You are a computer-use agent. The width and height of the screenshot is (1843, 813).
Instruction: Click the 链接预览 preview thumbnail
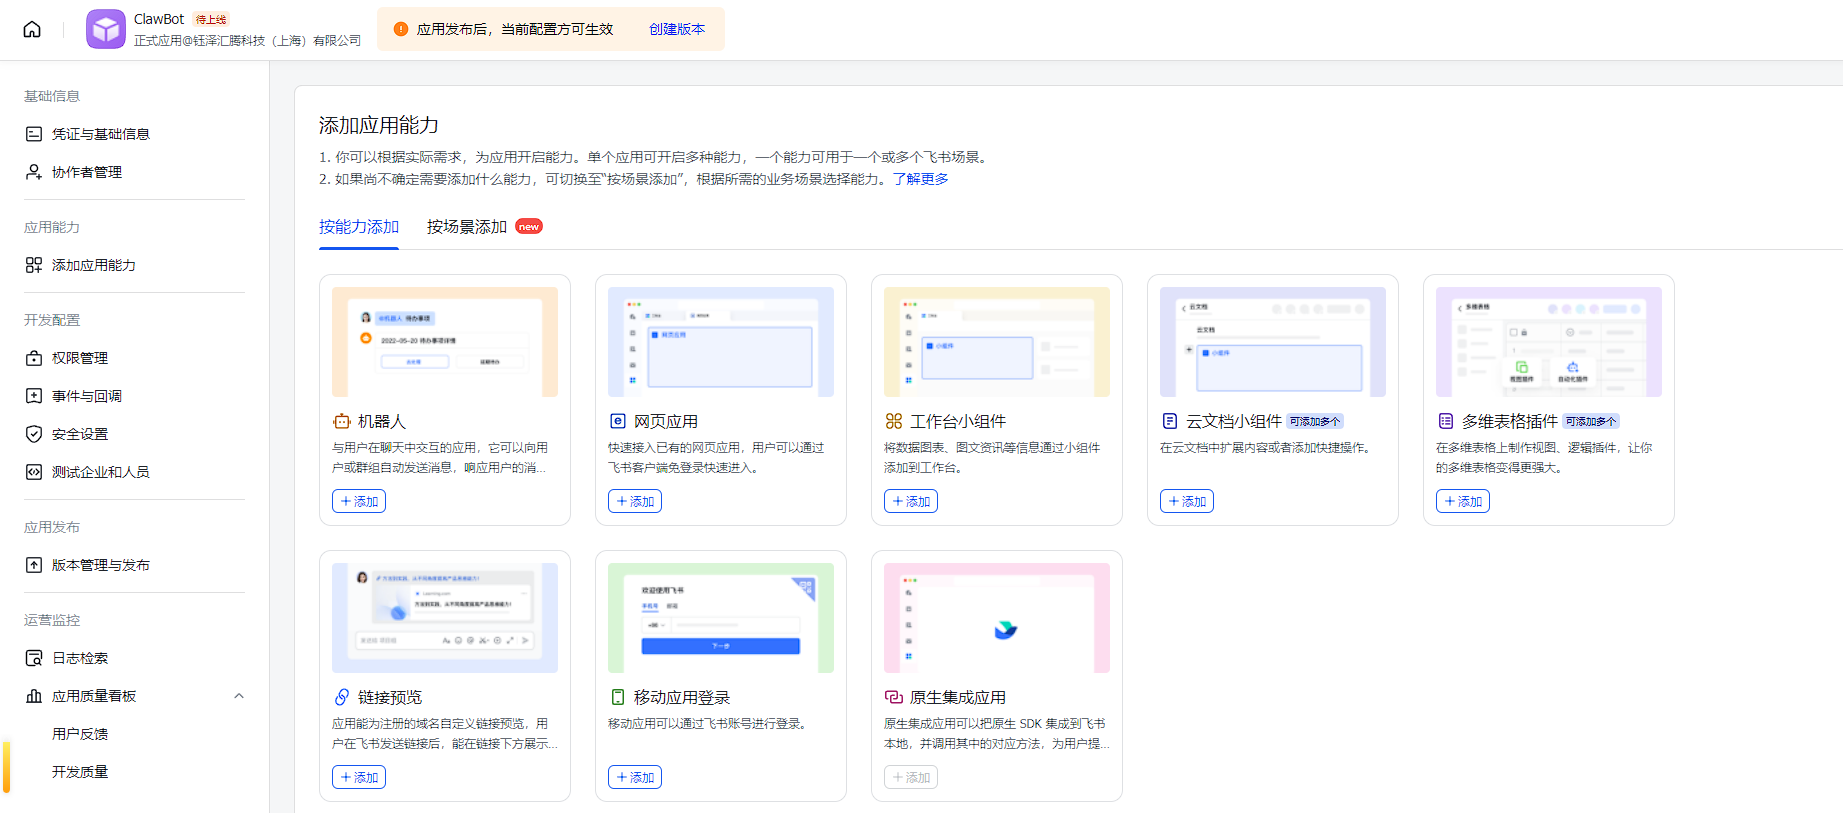(x=445, y=617)
